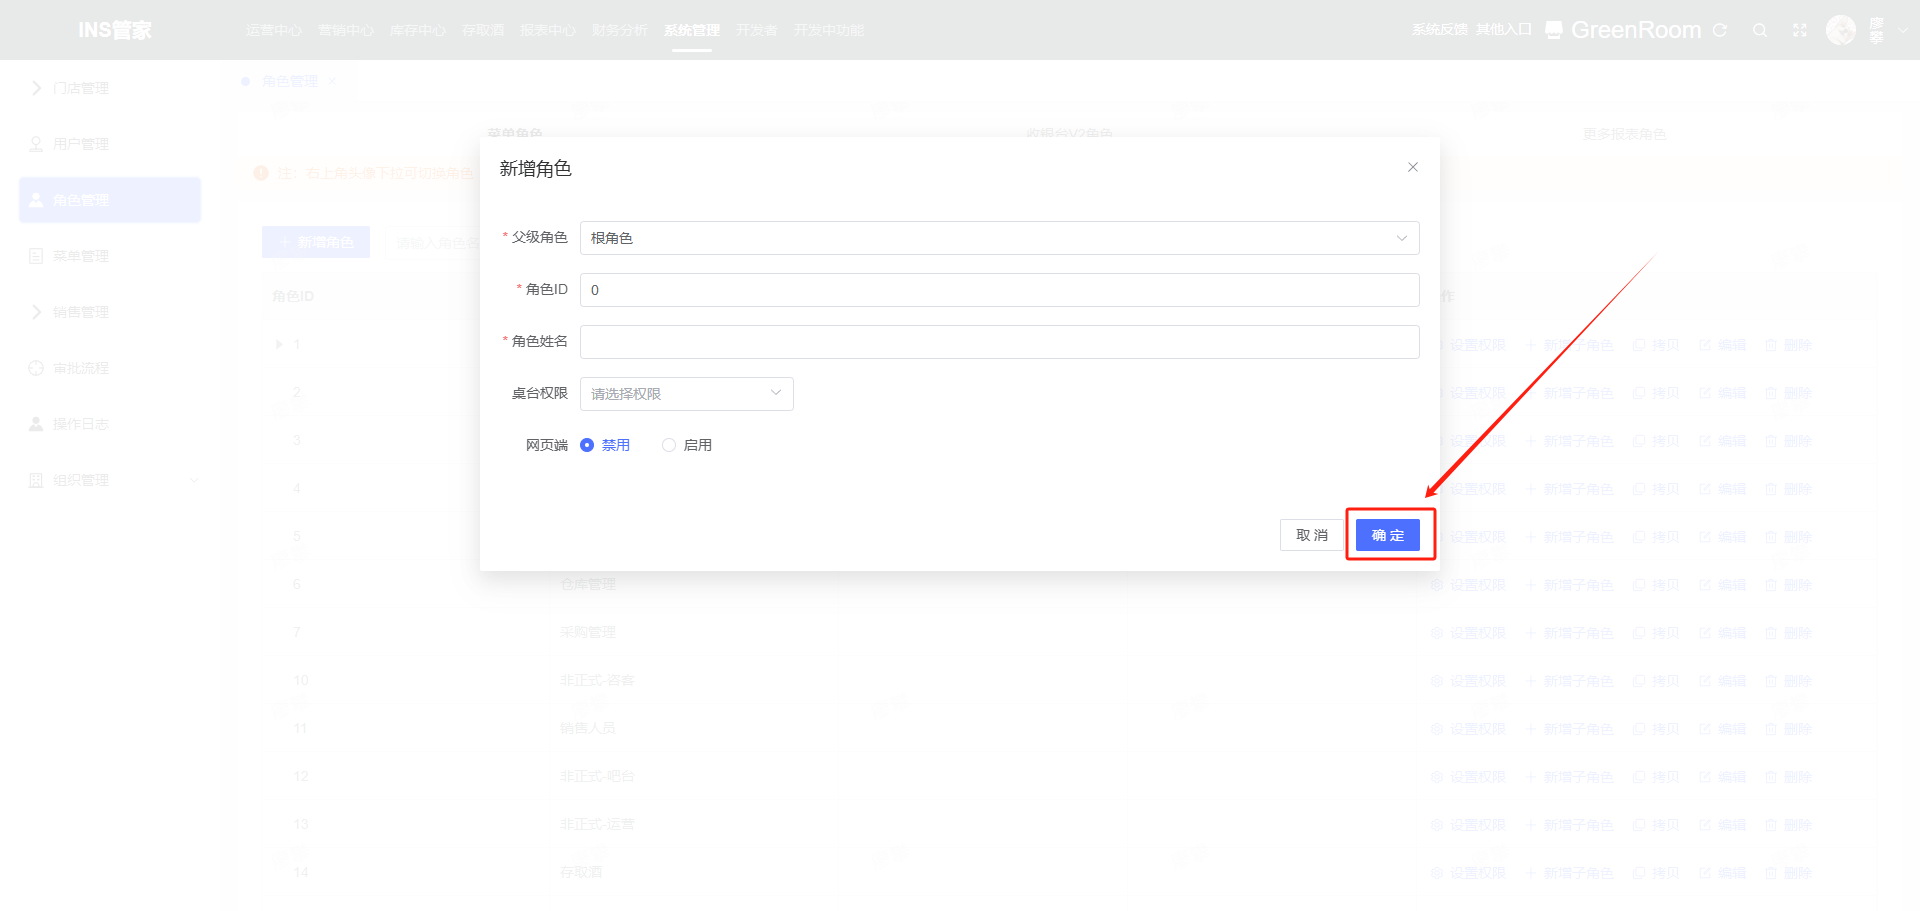Viewport: 1920px width, 911px height.
Task: Open the 报表中心 top menu
Action: [x=547, y=30]
